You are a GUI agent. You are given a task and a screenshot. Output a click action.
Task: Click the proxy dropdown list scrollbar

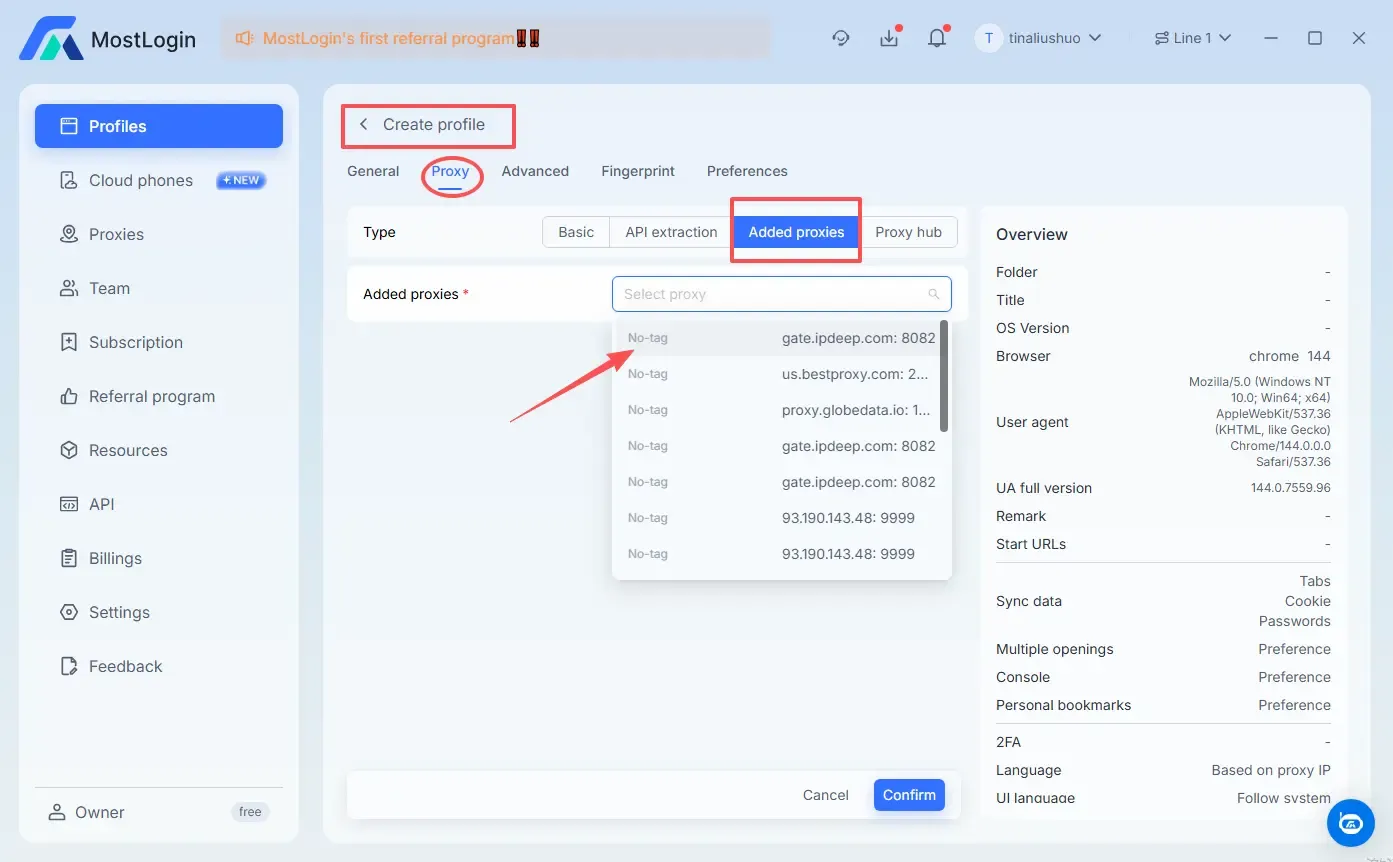click(x=944, y=376)
